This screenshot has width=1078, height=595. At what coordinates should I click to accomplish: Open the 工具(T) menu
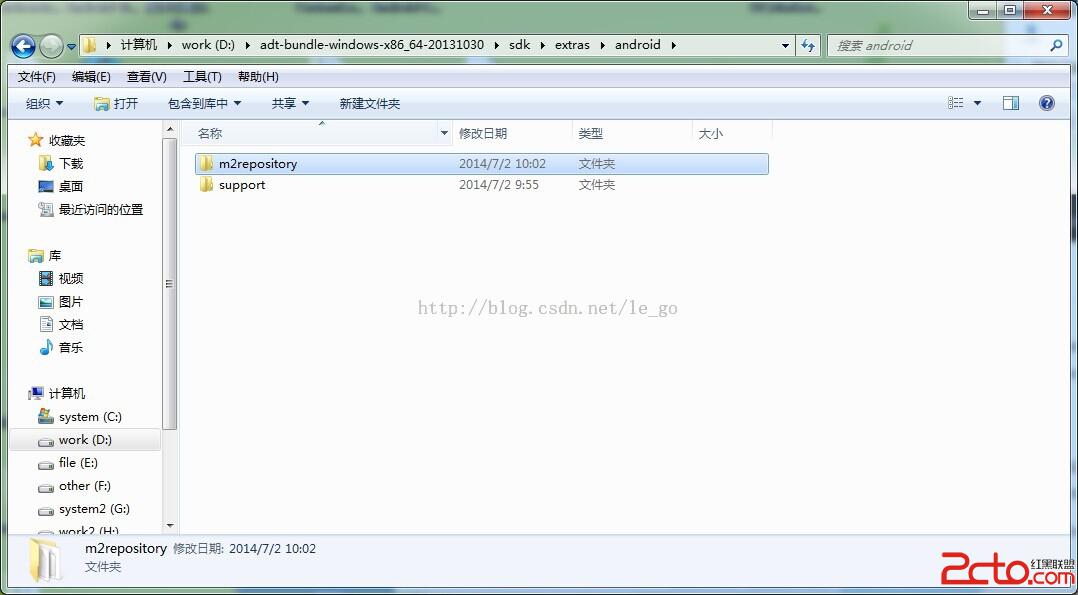[x=202, y=77]
